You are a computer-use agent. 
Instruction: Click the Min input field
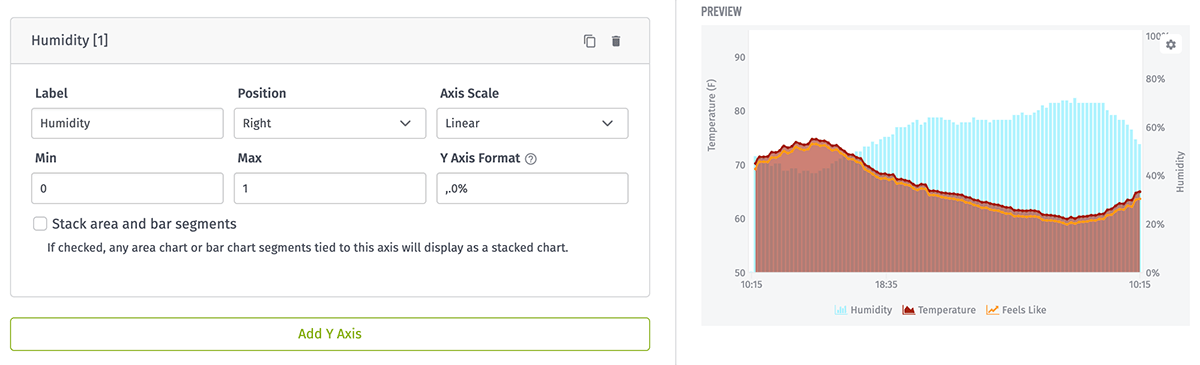[127, 188]
